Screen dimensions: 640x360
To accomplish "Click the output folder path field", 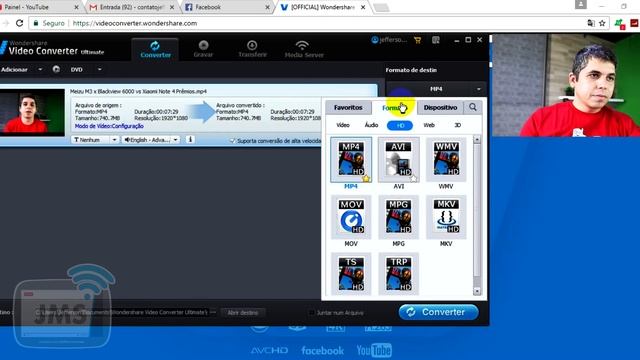I will (x=121, y=313).
